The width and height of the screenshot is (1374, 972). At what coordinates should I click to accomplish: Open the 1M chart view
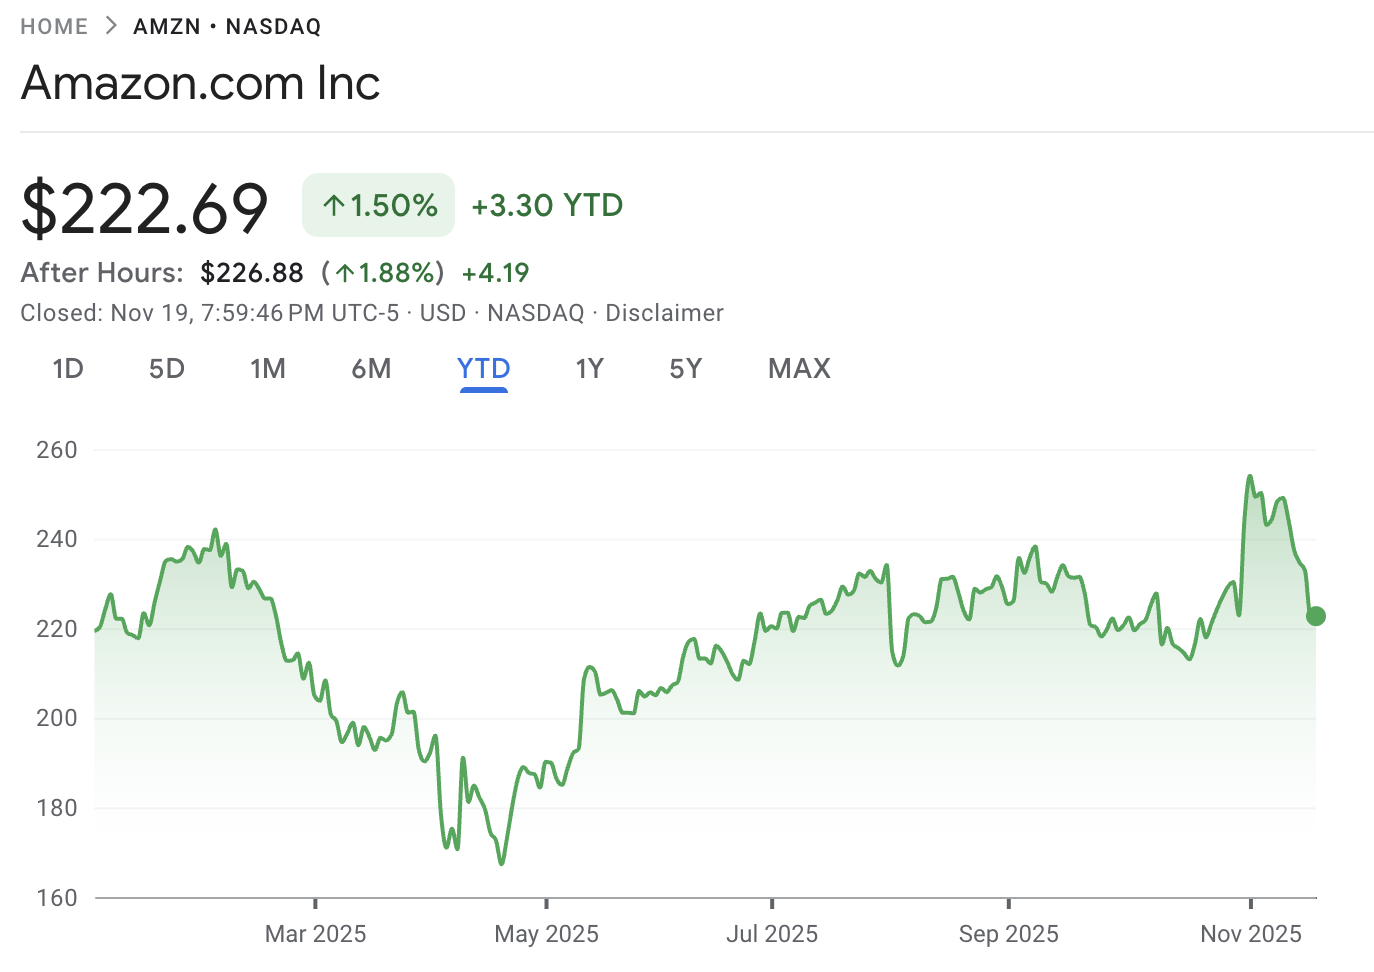click(x=268, y=368)
